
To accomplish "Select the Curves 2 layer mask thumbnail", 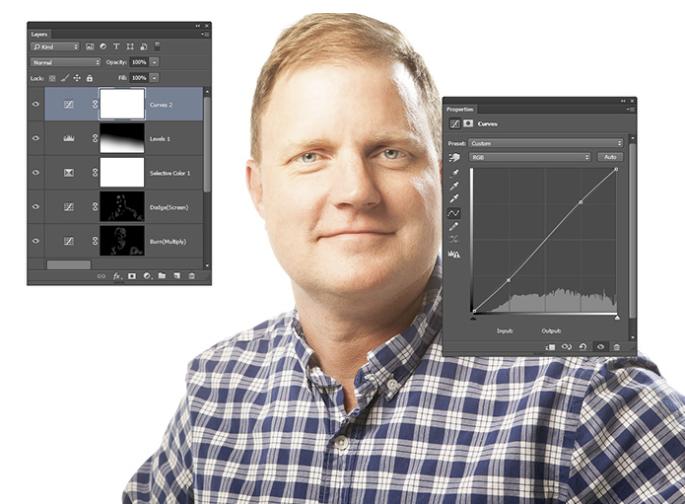I will tap(122, 104).
